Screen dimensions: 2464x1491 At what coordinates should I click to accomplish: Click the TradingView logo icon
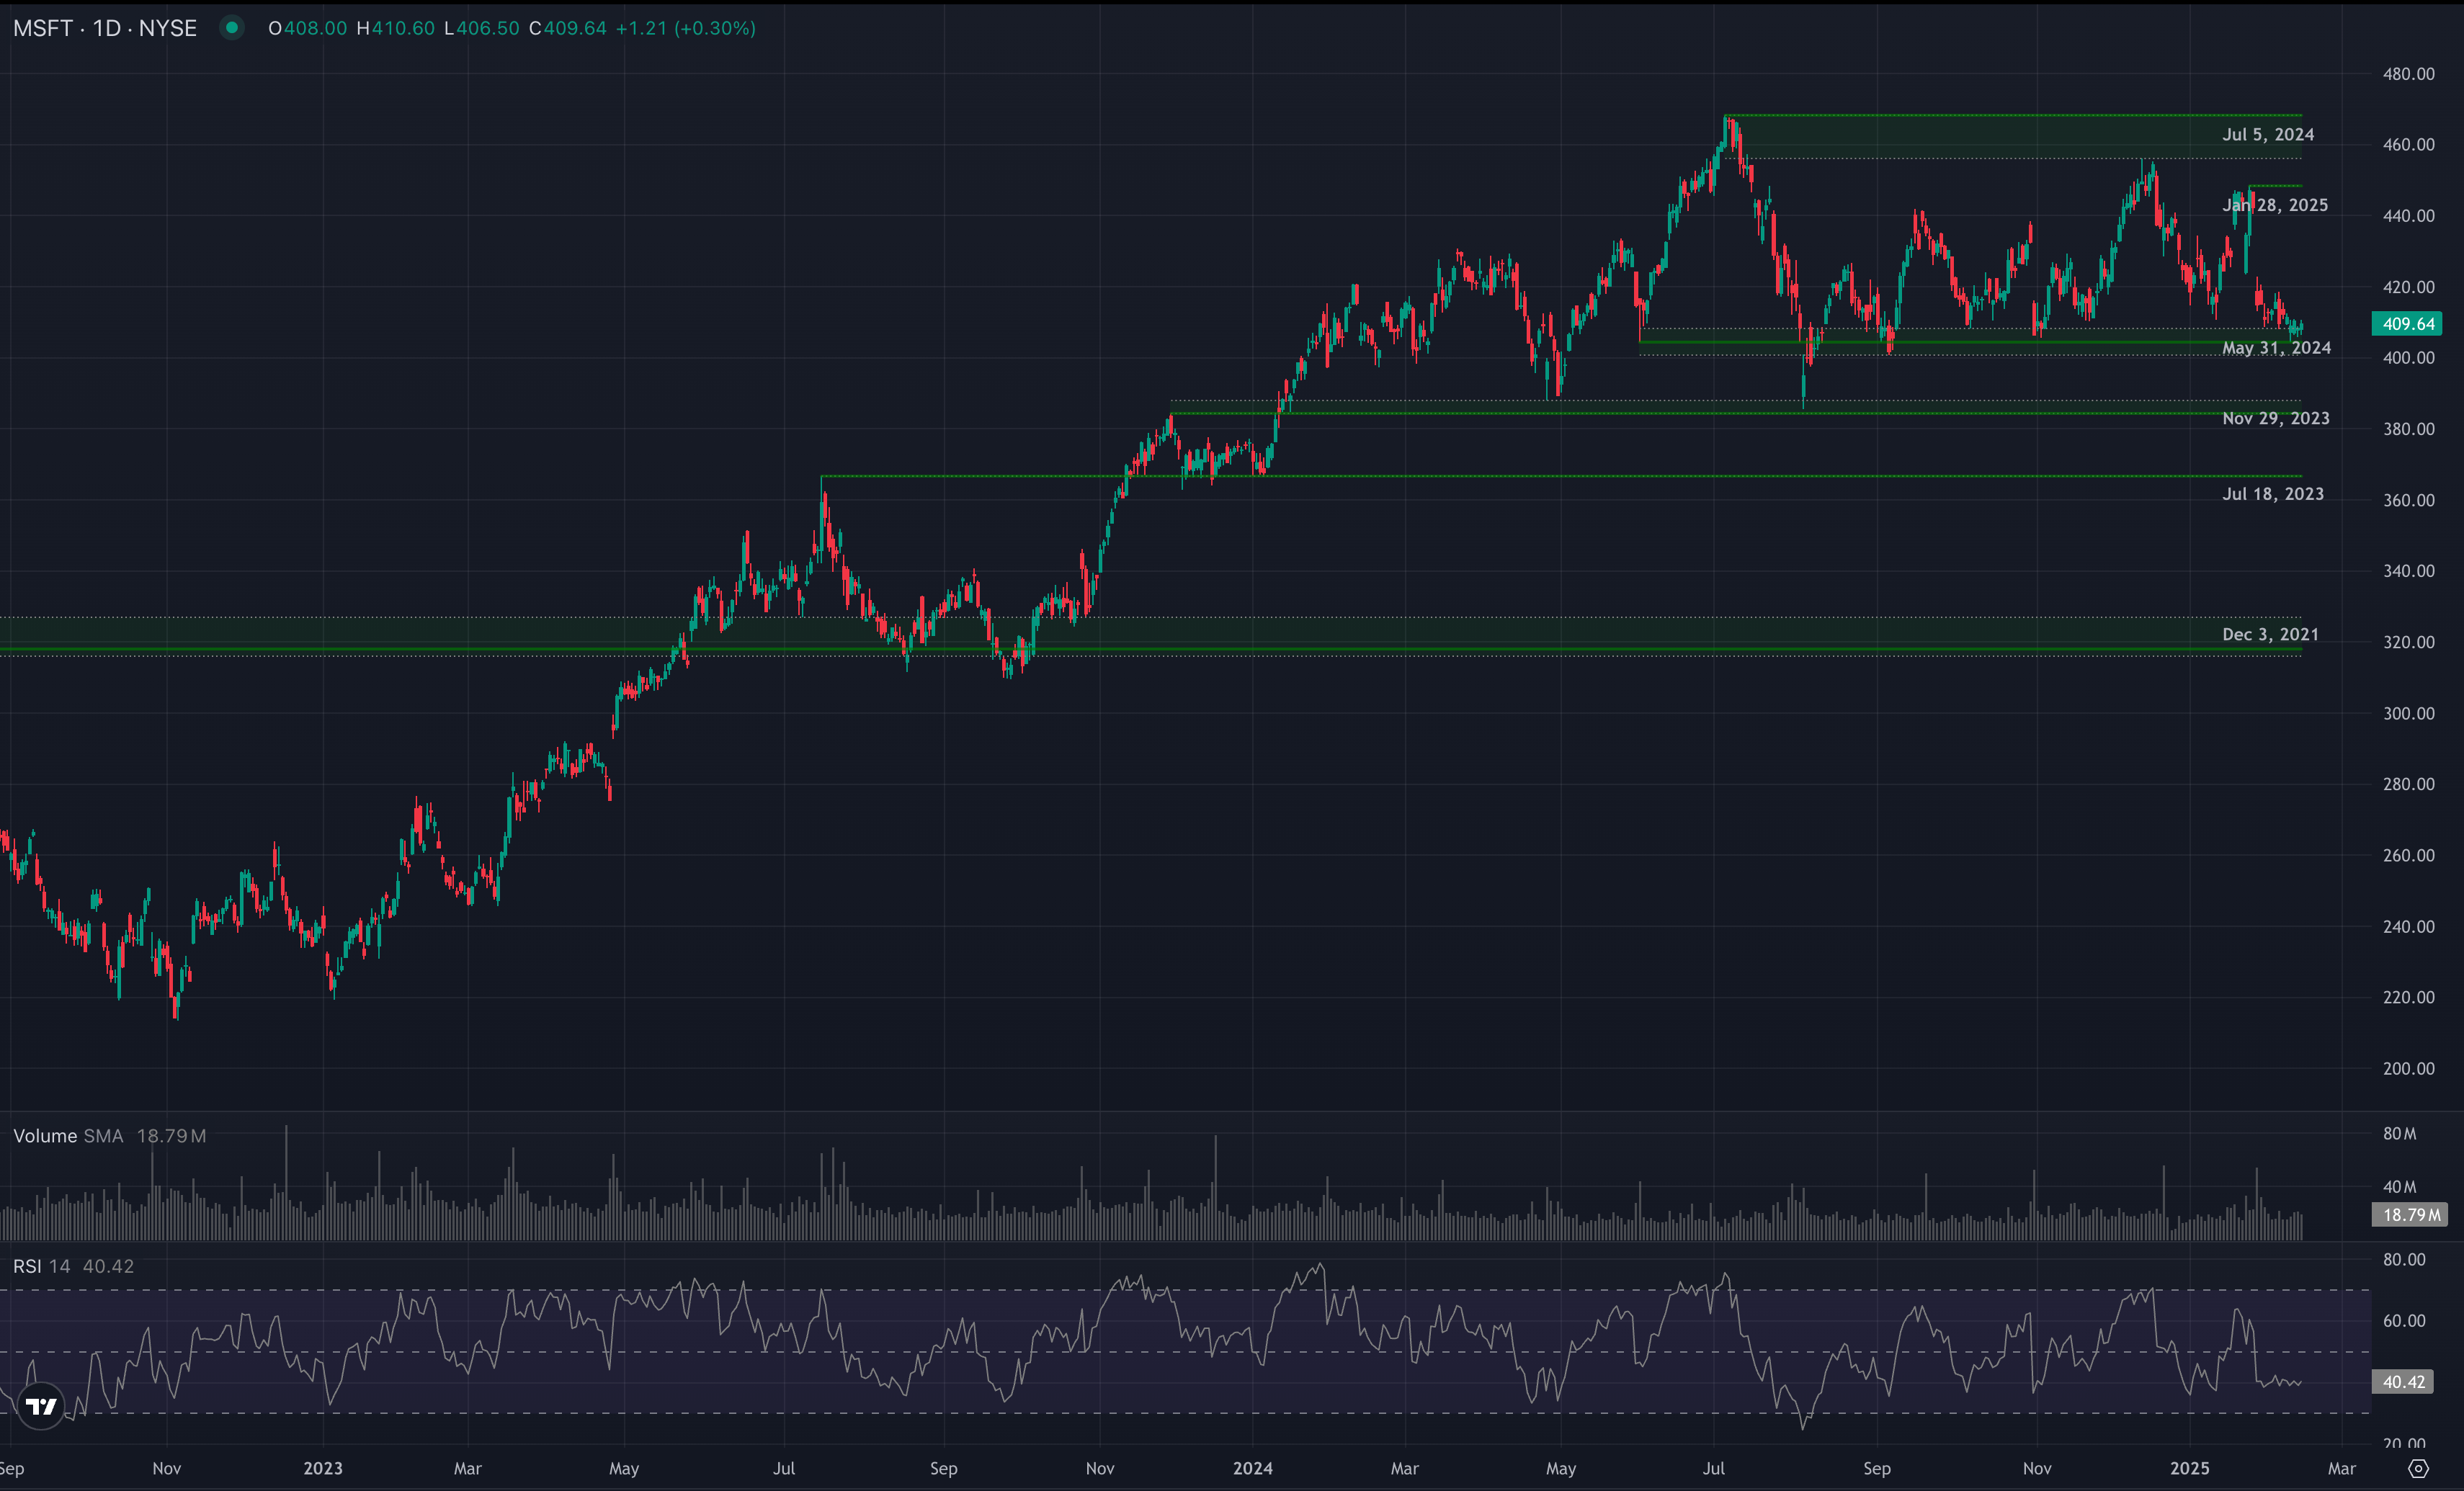(x=41, y=1407)
